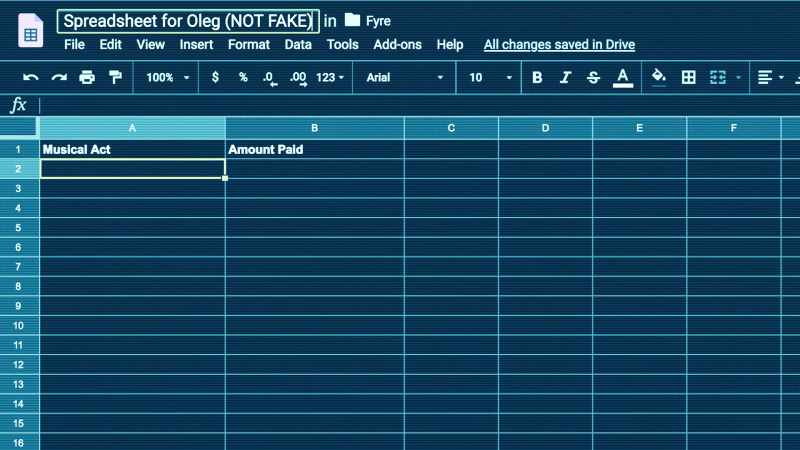Open the Tools menu
Viewport: 800px width, 450px height.
click(x=342, y=45)
